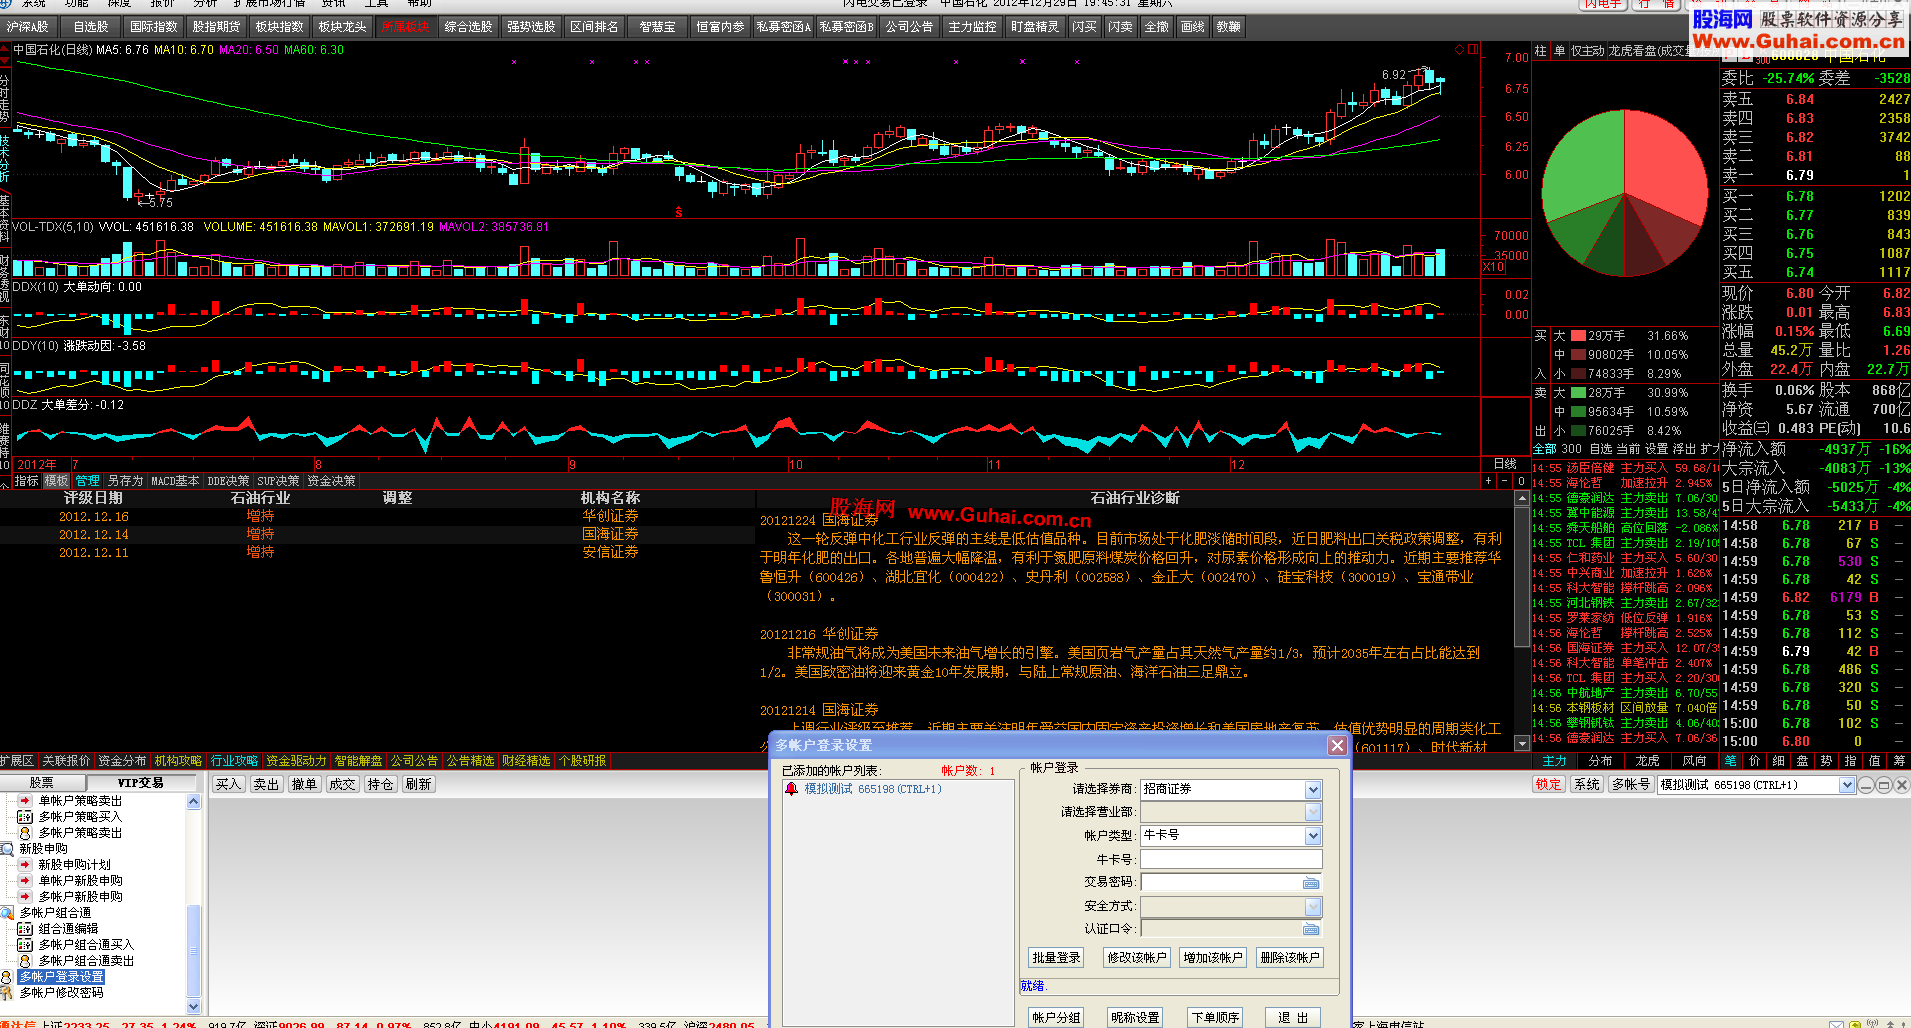The width and height of the screenshot is (1911, 1028).
Task: Click the arrow icon beside 多帐户新股申购
Action: pyautogui.click(x=25, y=897)
